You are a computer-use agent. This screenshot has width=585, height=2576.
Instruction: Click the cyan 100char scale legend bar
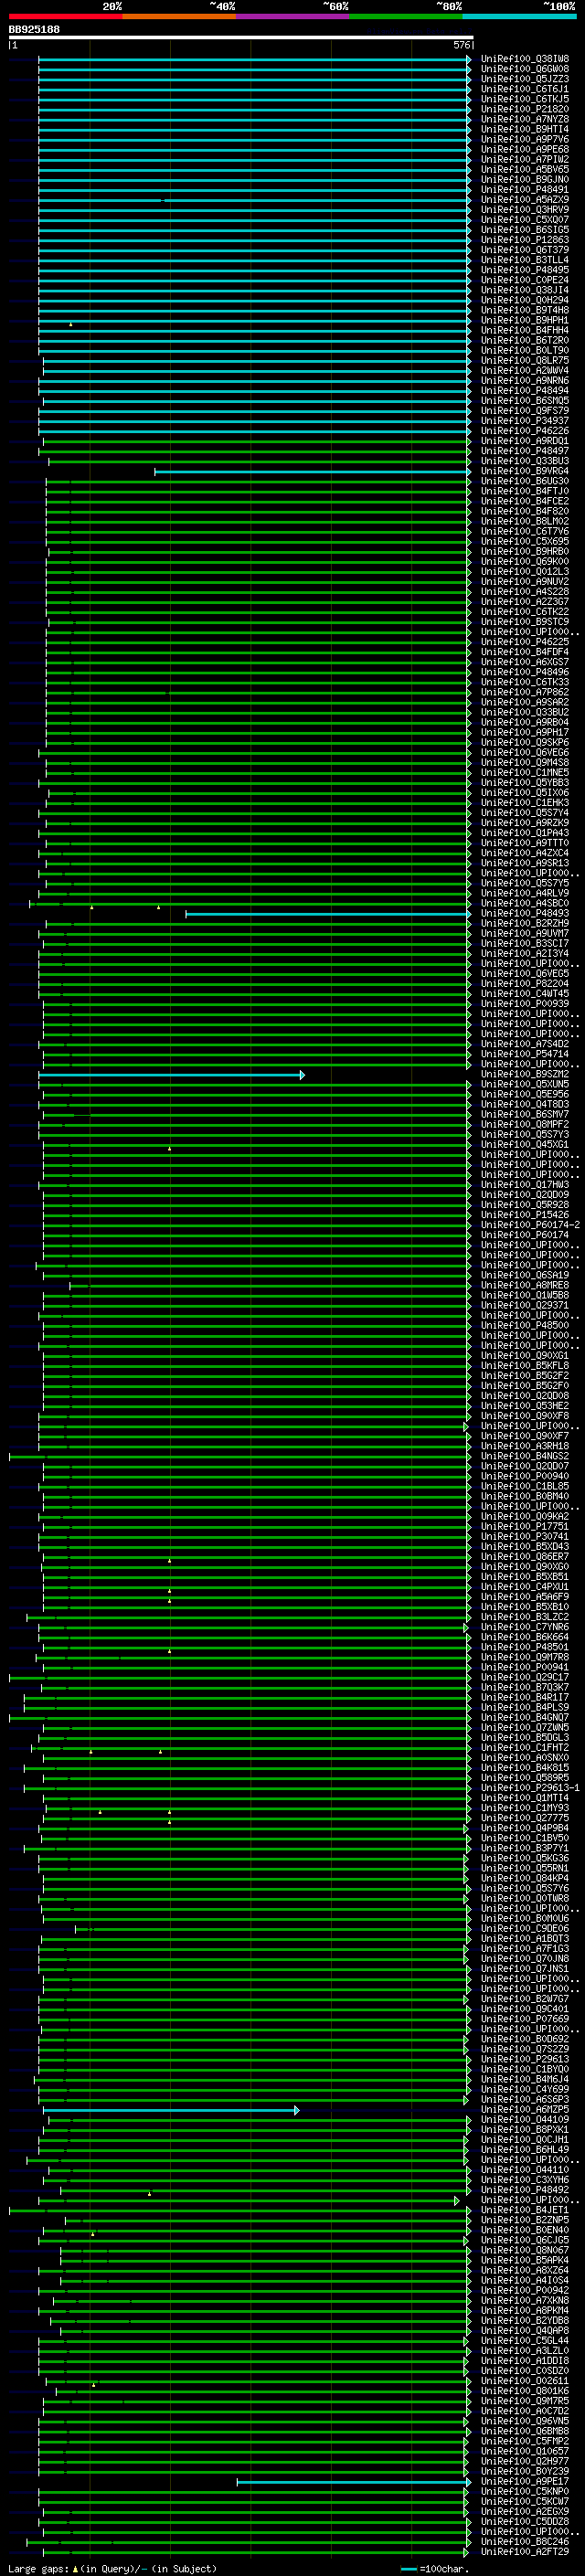point(408,2568)
